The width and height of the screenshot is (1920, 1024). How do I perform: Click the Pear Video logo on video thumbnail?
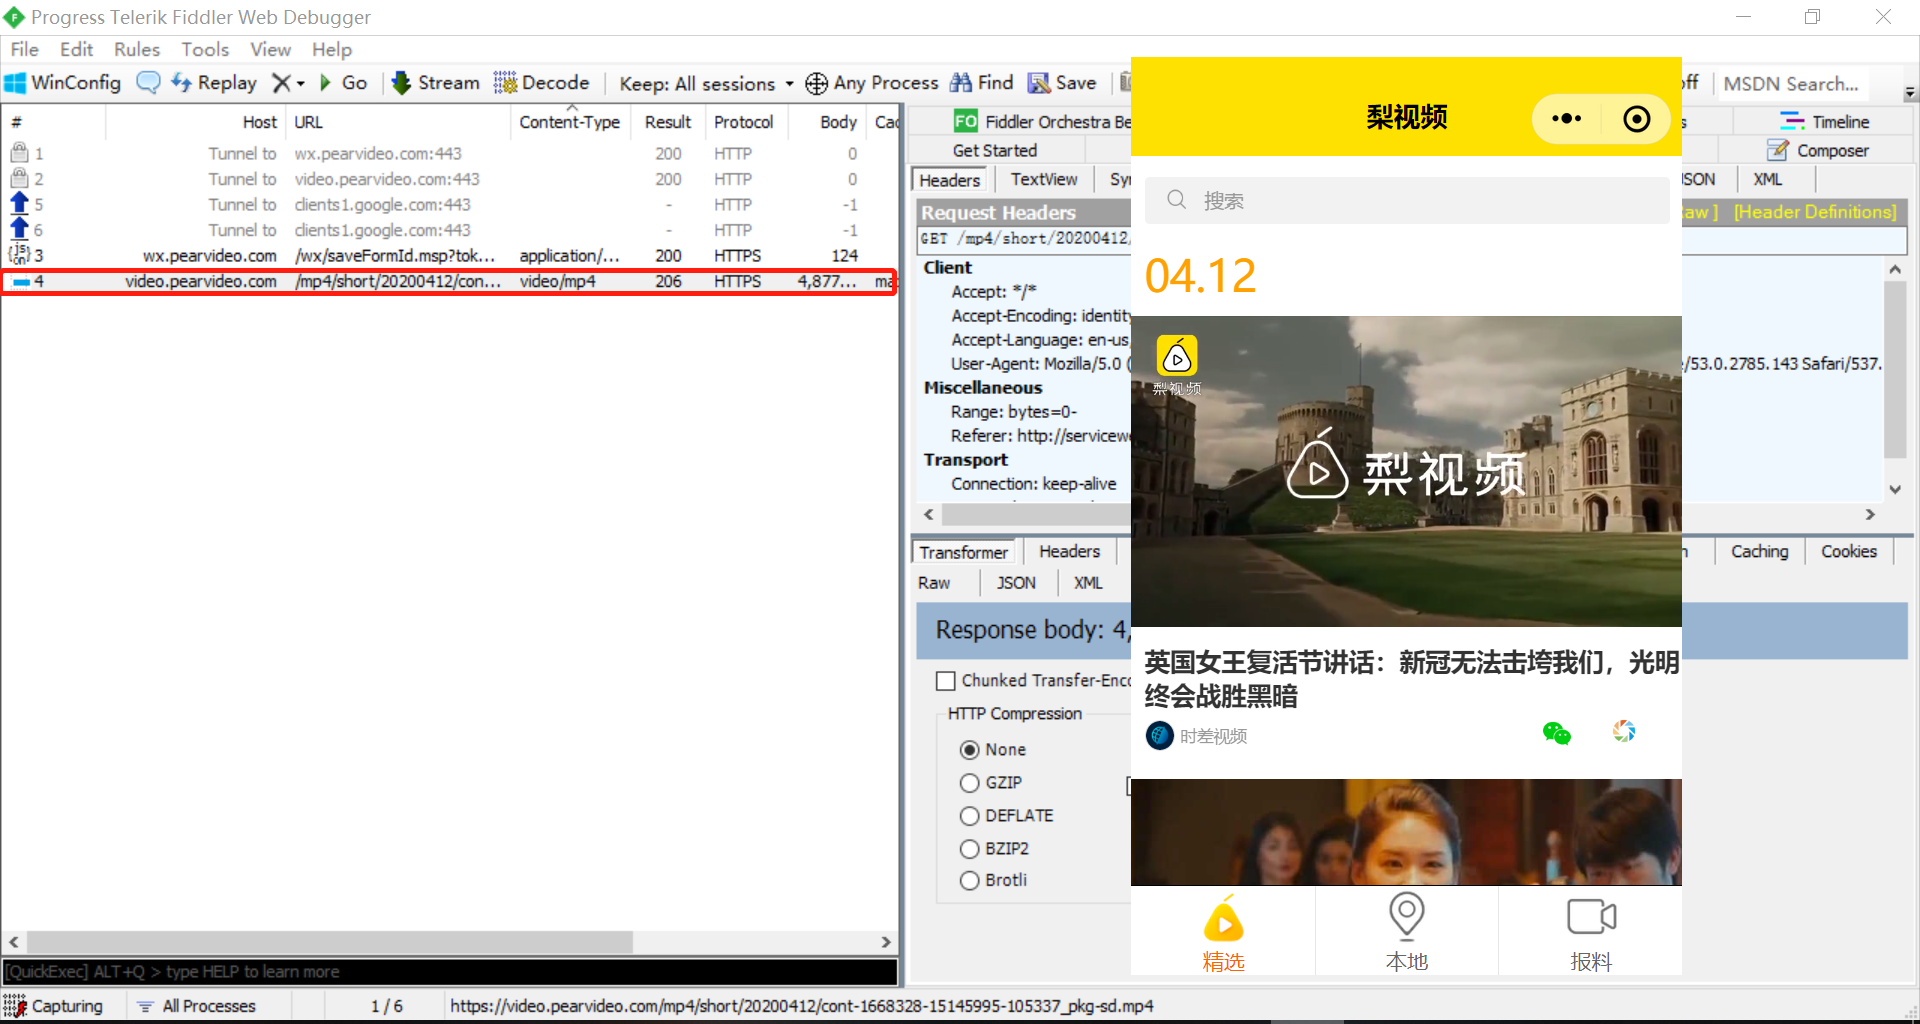click(x=1177, y=356)
